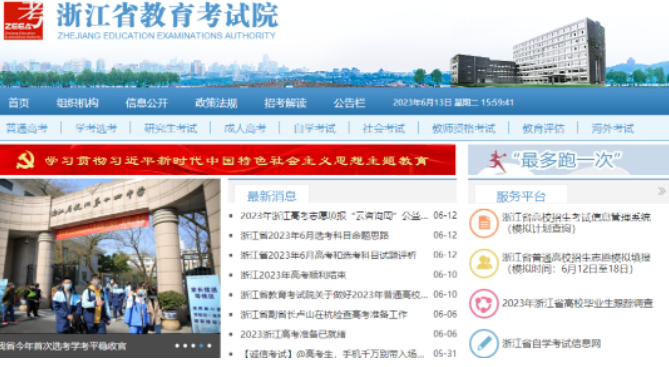Screen dimensions: 669x367
Task: Switch to the 最新消息 tab
Action: coord(272,196)
